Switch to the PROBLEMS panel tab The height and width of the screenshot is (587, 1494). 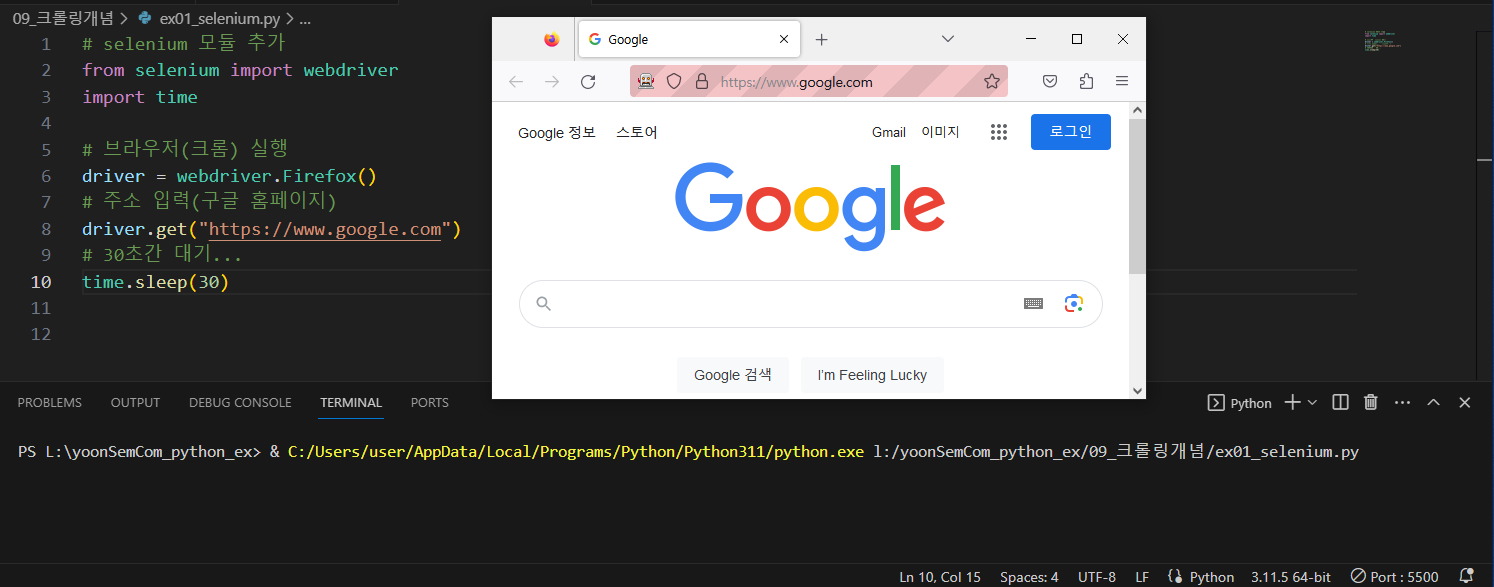click(50, 403)
